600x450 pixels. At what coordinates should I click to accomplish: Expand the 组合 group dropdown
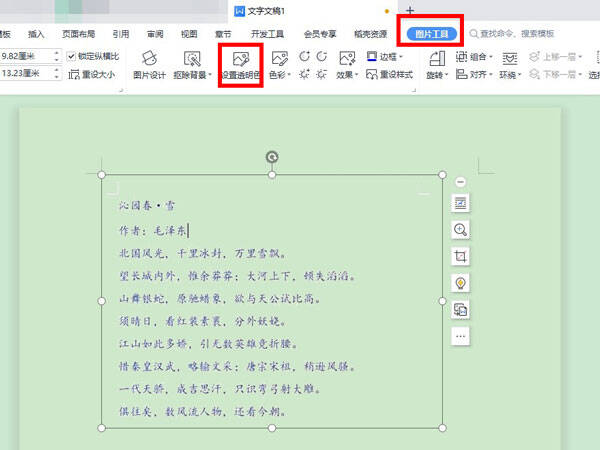tap(491, 57)
